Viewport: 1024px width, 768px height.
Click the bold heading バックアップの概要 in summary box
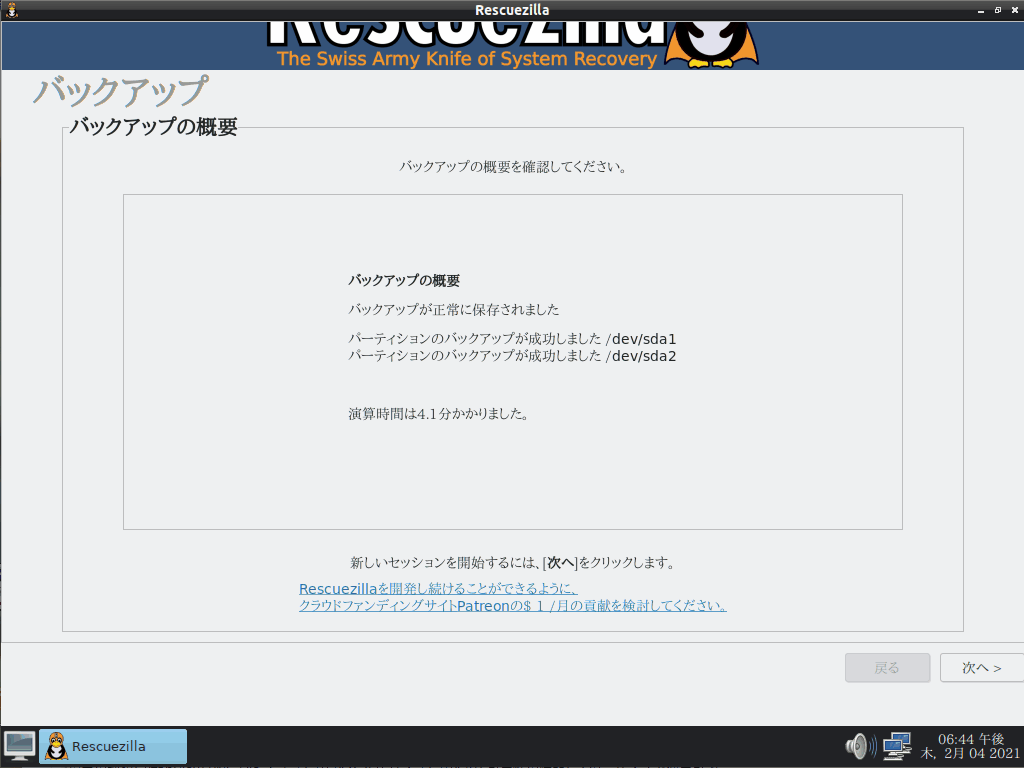404,281
